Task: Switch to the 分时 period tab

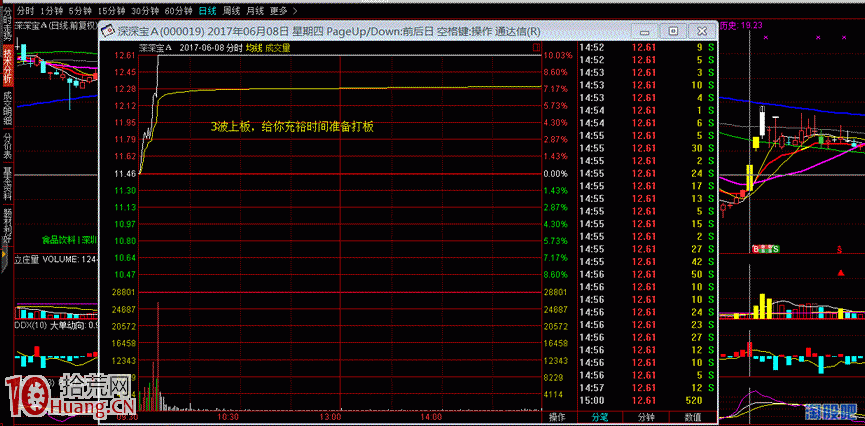Action: coord(24,10)
